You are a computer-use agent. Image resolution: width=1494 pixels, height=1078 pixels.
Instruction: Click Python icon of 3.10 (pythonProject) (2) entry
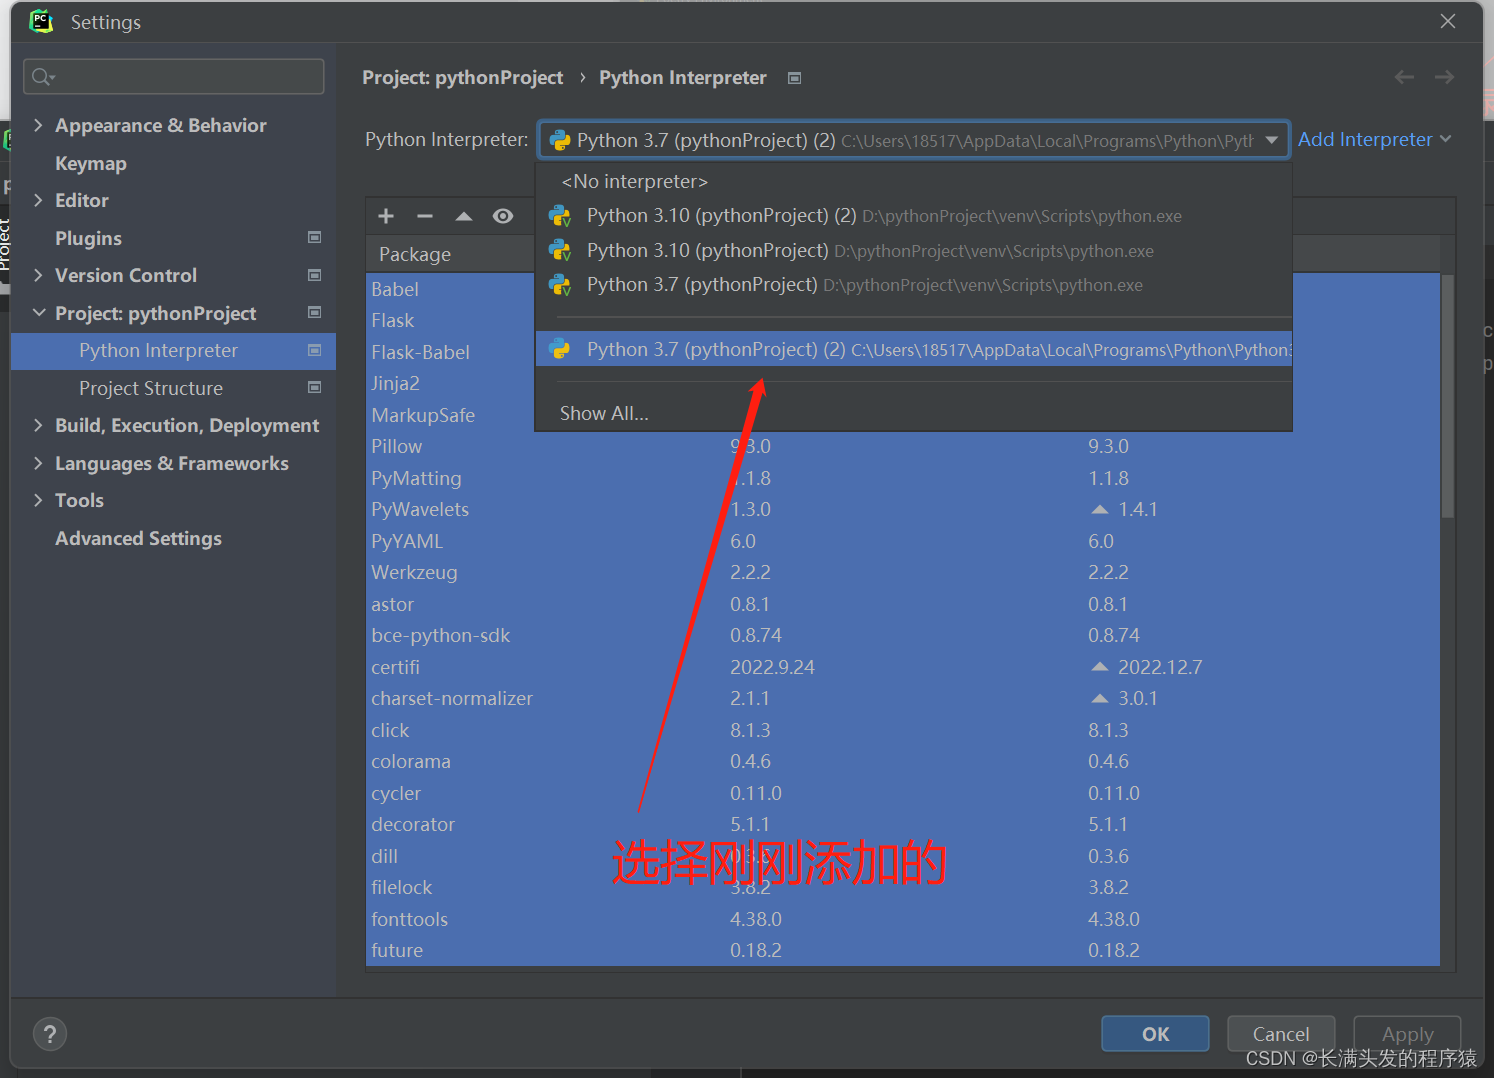pos(560,216)
